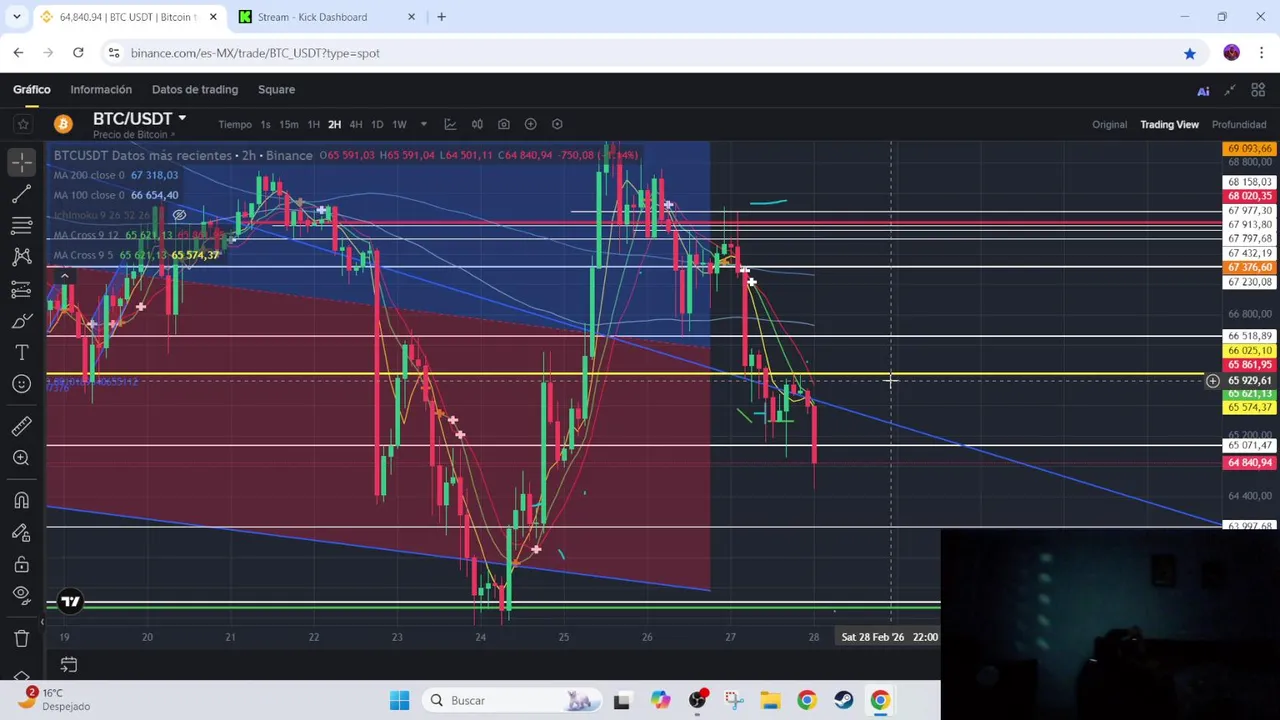Switch to Profundidad depth view
The height and width of the screenshot is (720, 1280).
pos(1239,124)
